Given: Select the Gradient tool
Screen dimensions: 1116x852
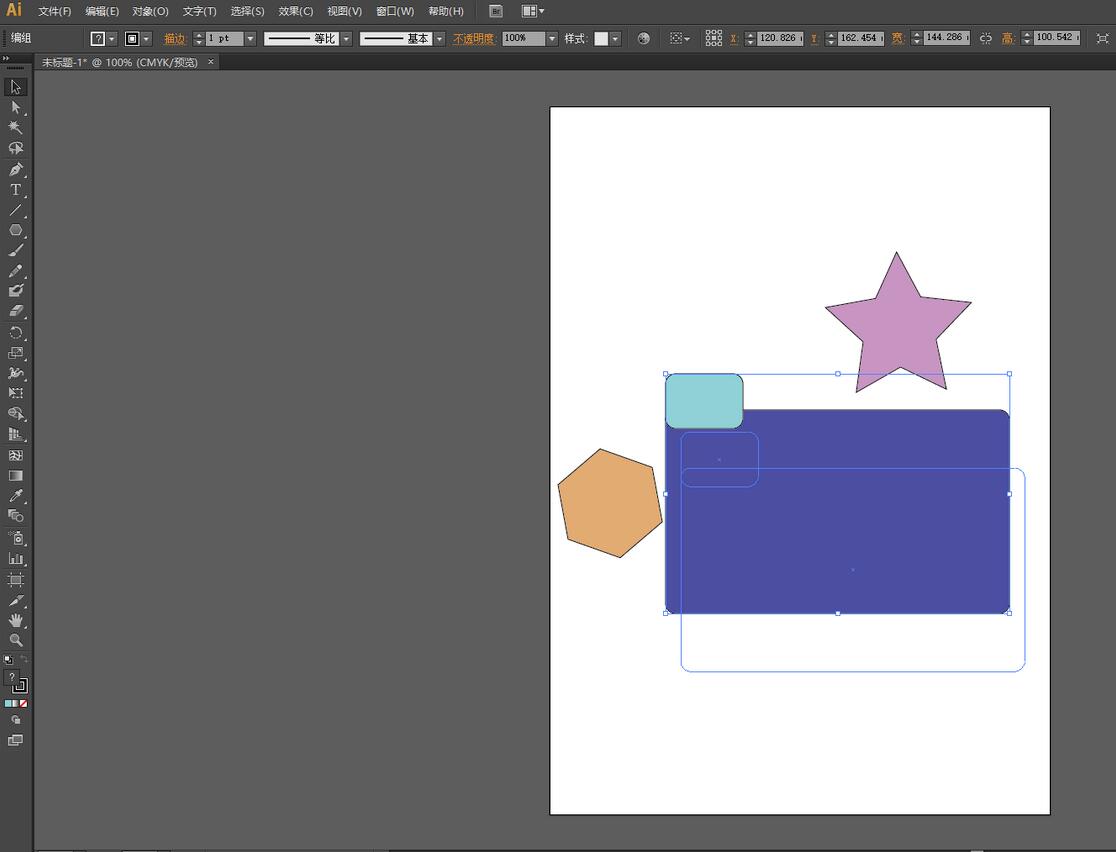Looking at the screenshot, I should (x=16, y=475).
